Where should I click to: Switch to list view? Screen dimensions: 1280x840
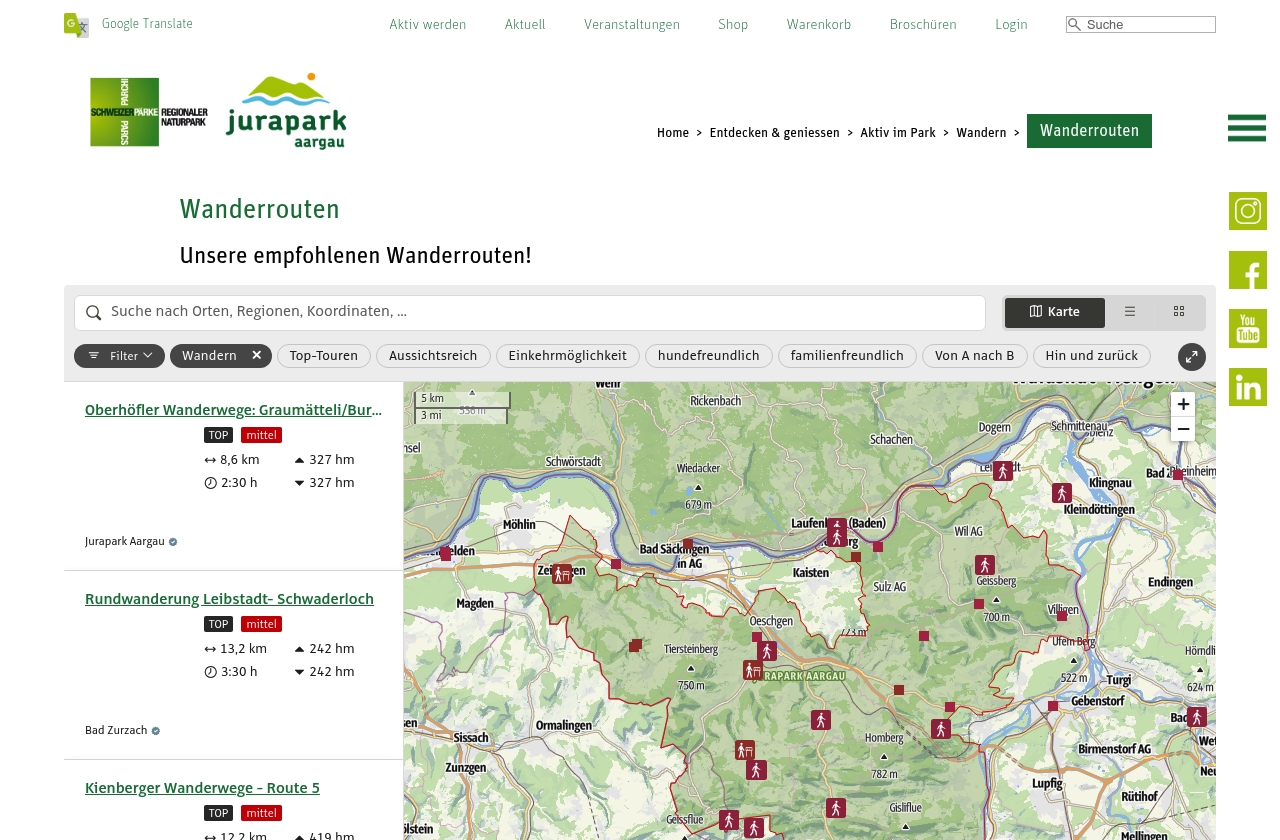[x=1130, y=312]
